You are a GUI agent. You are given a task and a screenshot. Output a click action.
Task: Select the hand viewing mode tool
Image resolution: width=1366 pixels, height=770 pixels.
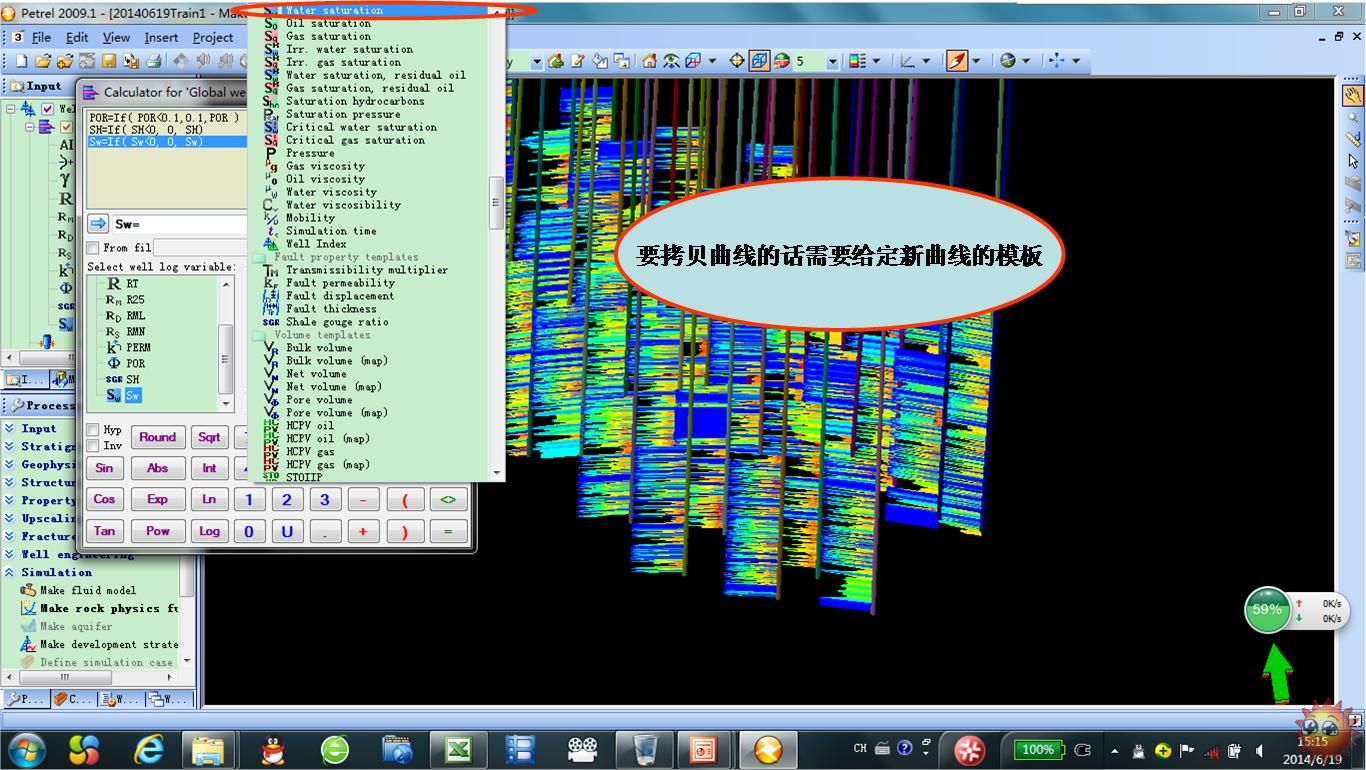click(x=1352, y=96)
